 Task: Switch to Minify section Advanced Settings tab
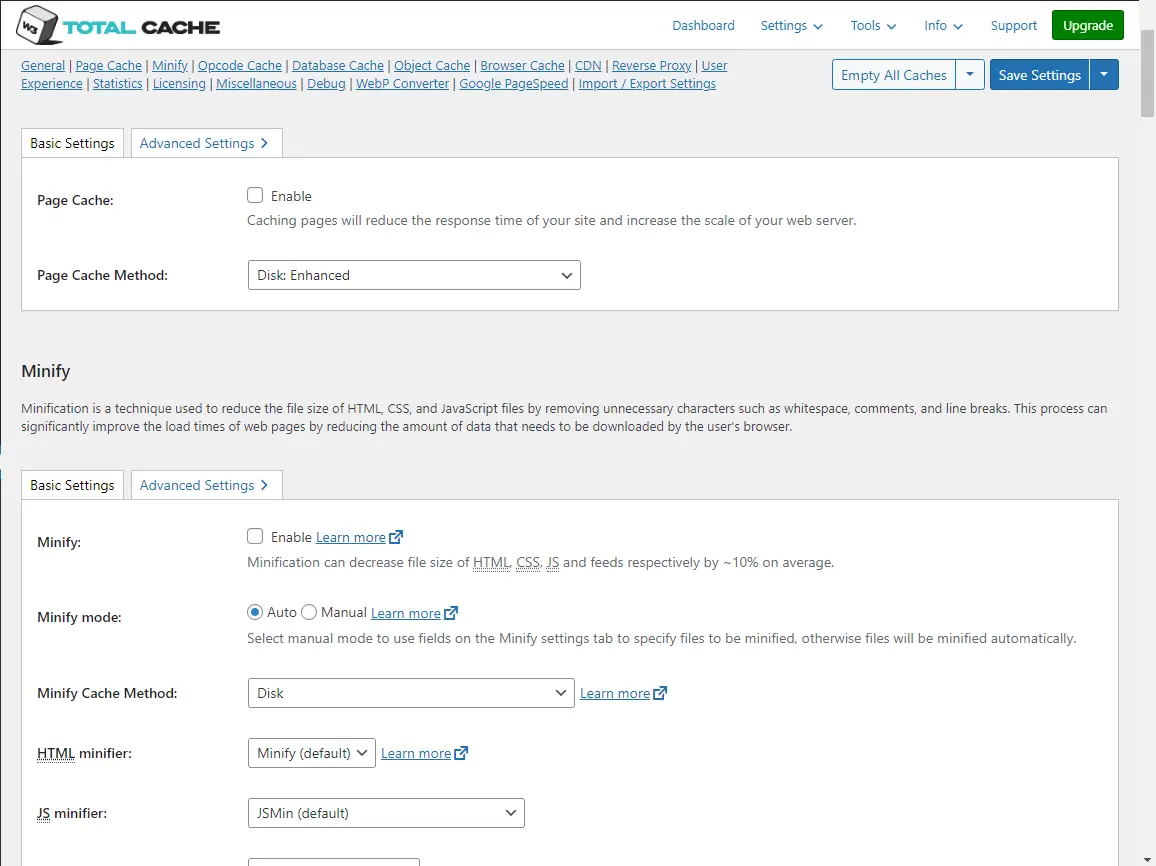pos(206,485)
